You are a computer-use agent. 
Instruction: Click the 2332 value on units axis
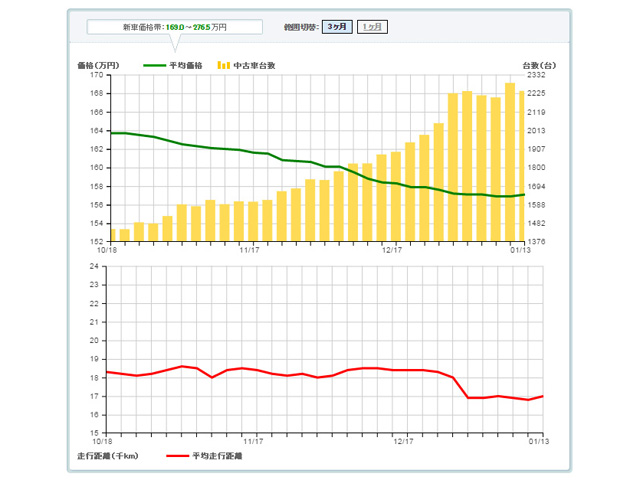536,75
